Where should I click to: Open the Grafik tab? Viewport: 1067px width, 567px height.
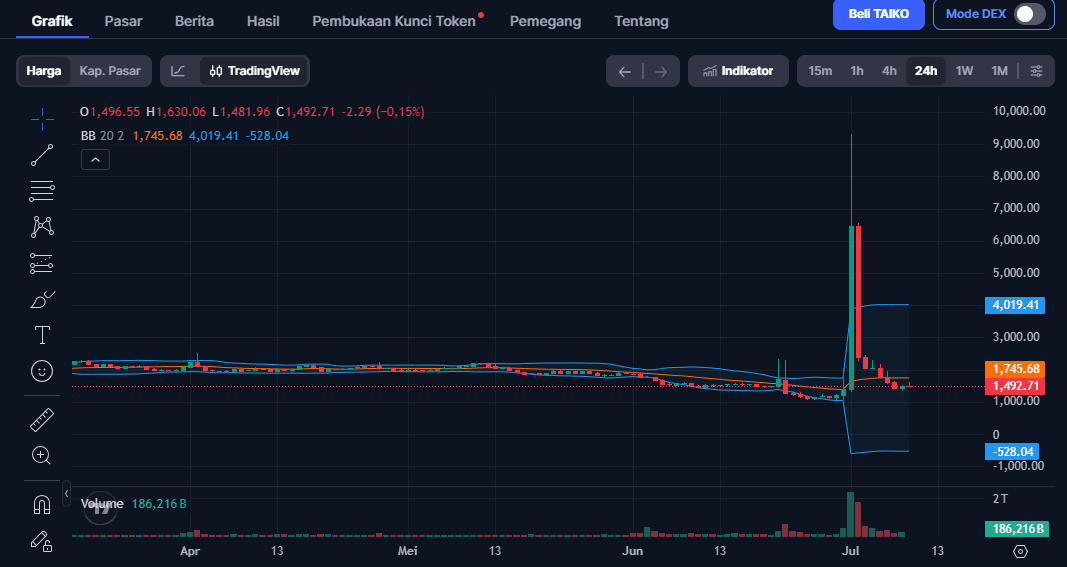[52, 21]
